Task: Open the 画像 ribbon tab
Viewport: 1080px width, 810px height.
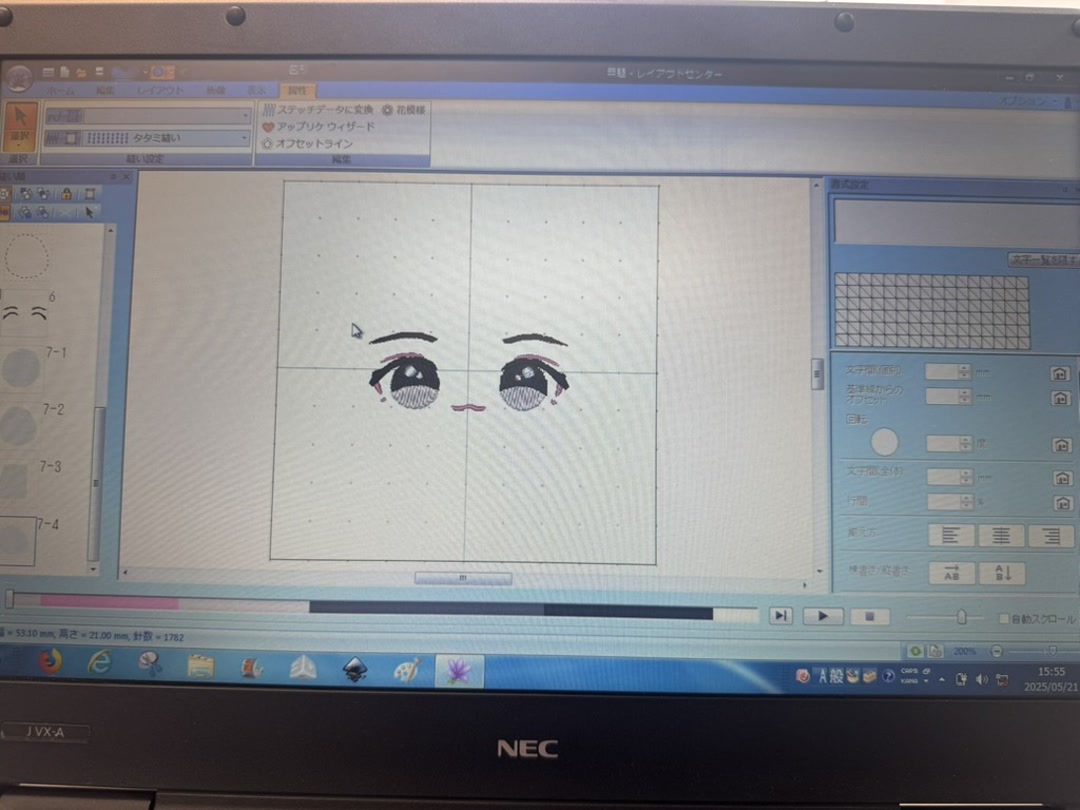Action: point(216,91)
